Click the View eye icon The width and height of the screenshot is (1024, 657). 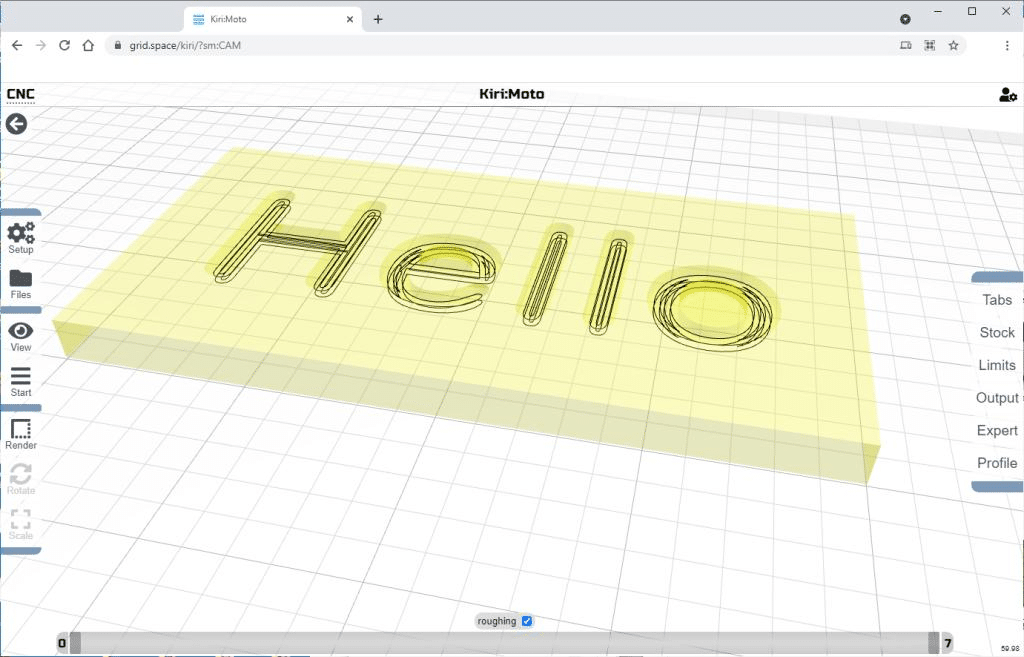(x=21, y=332)
